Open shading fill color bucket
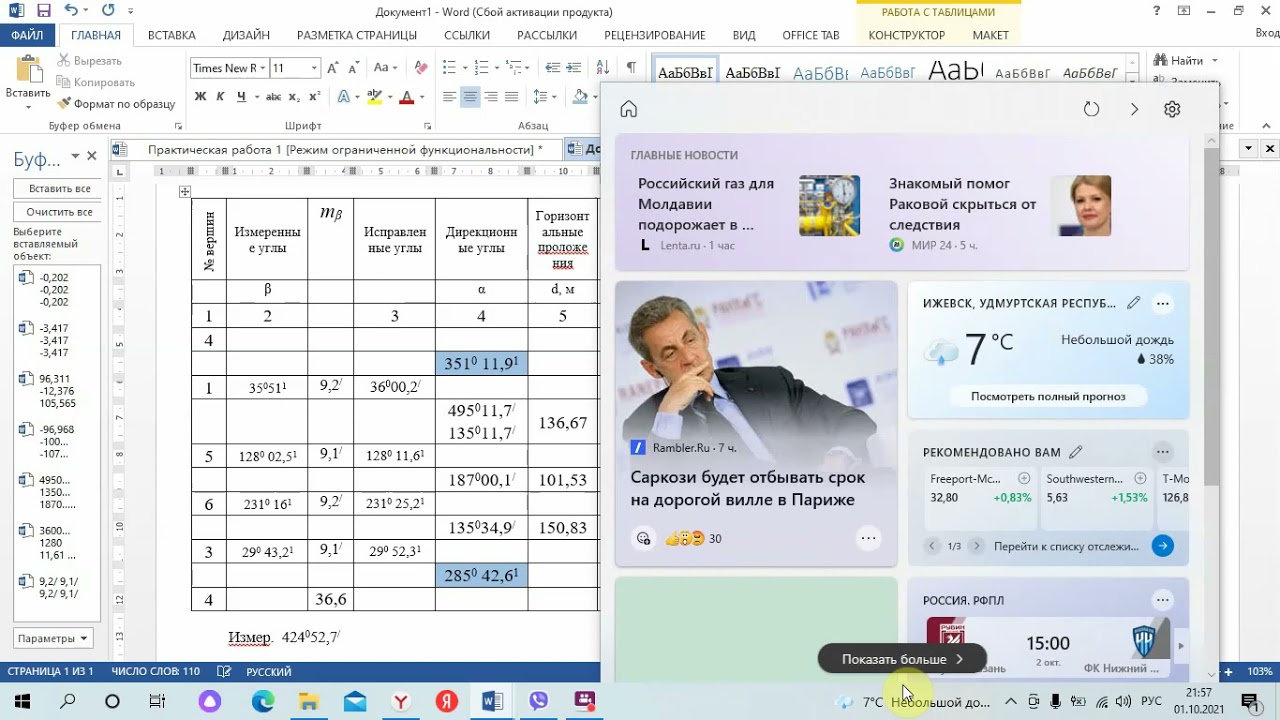 click(581, 97)
